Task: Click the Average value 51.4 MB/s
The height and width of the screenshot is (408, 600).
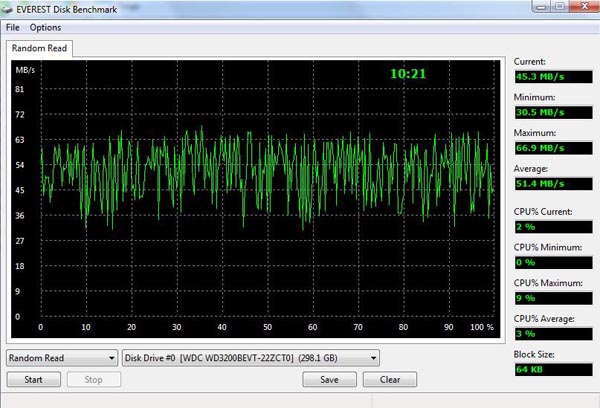Action: pyautogui.click(x=554, y=184)
